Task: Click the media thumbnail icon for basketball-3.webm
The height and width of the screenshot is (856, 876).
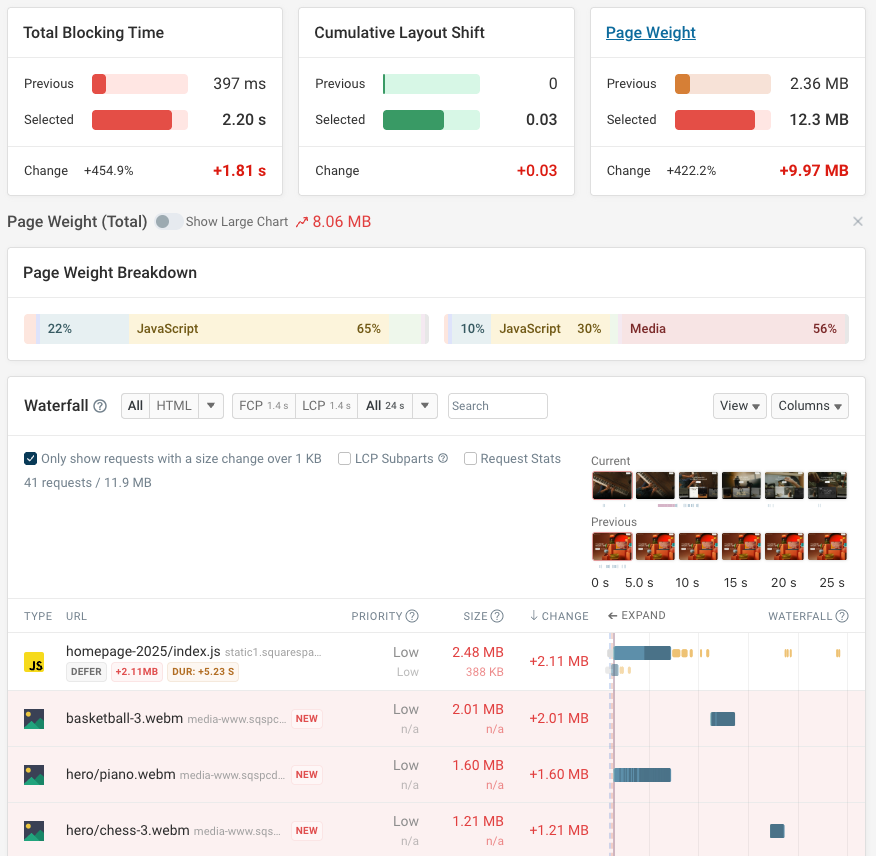Action: (35, 718)
